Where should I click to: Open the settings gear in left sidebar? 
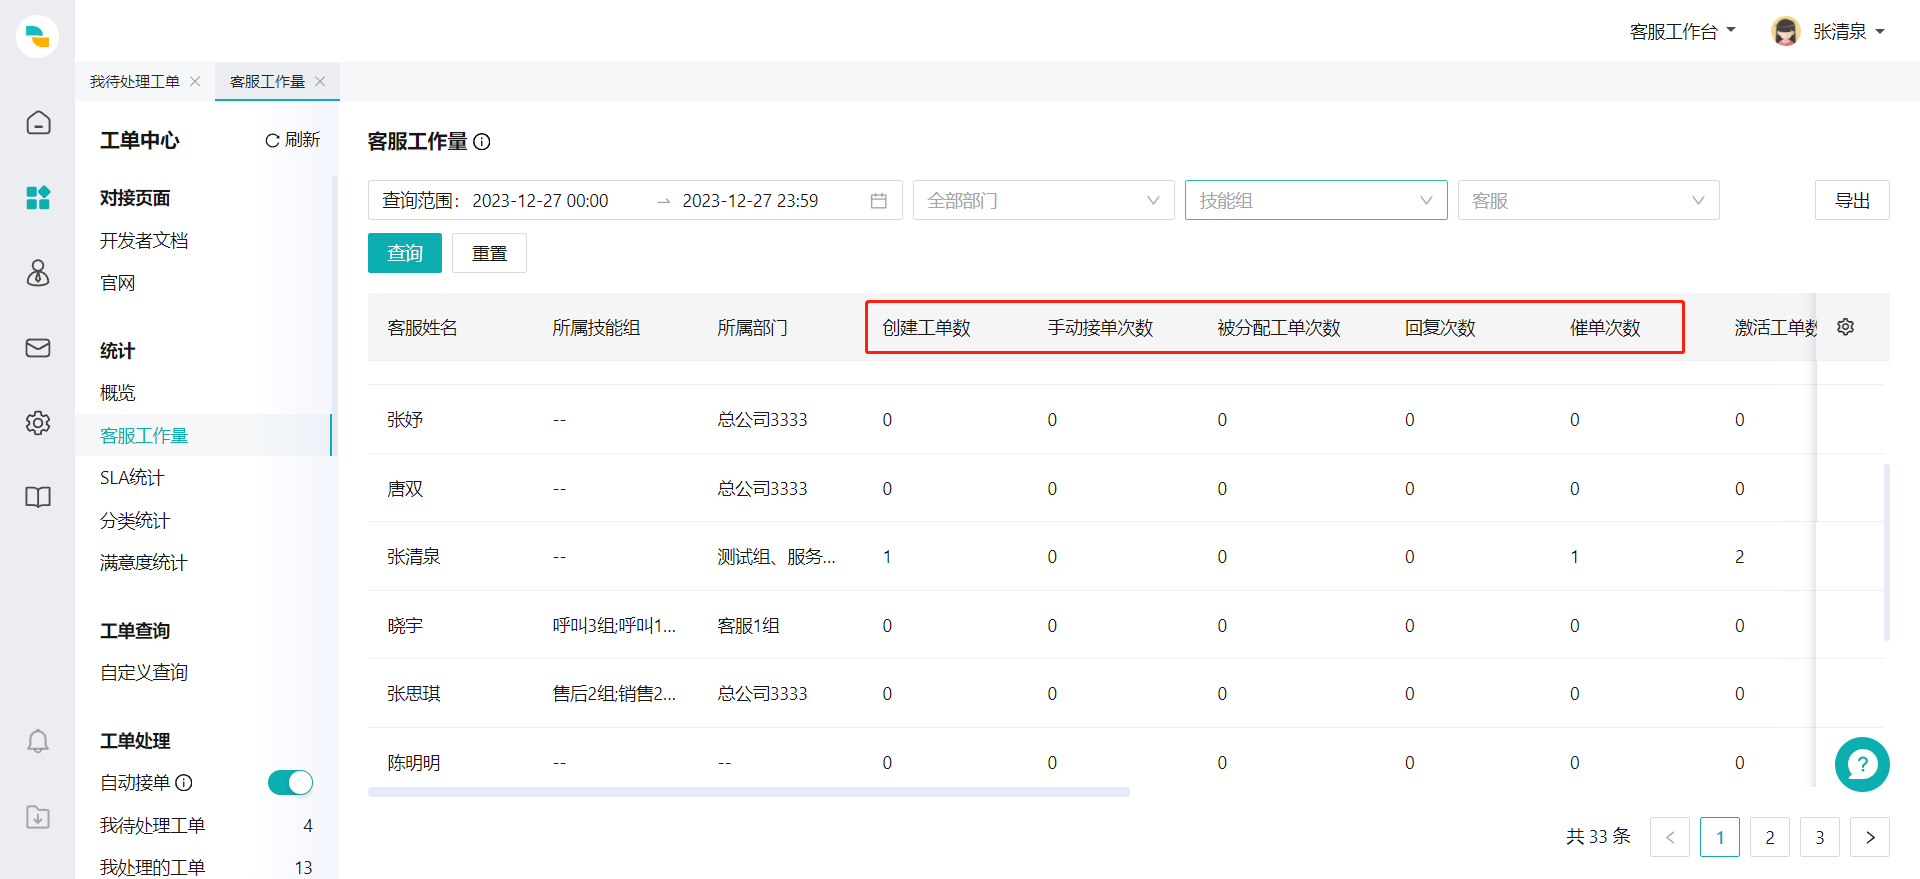coord(38,422)
